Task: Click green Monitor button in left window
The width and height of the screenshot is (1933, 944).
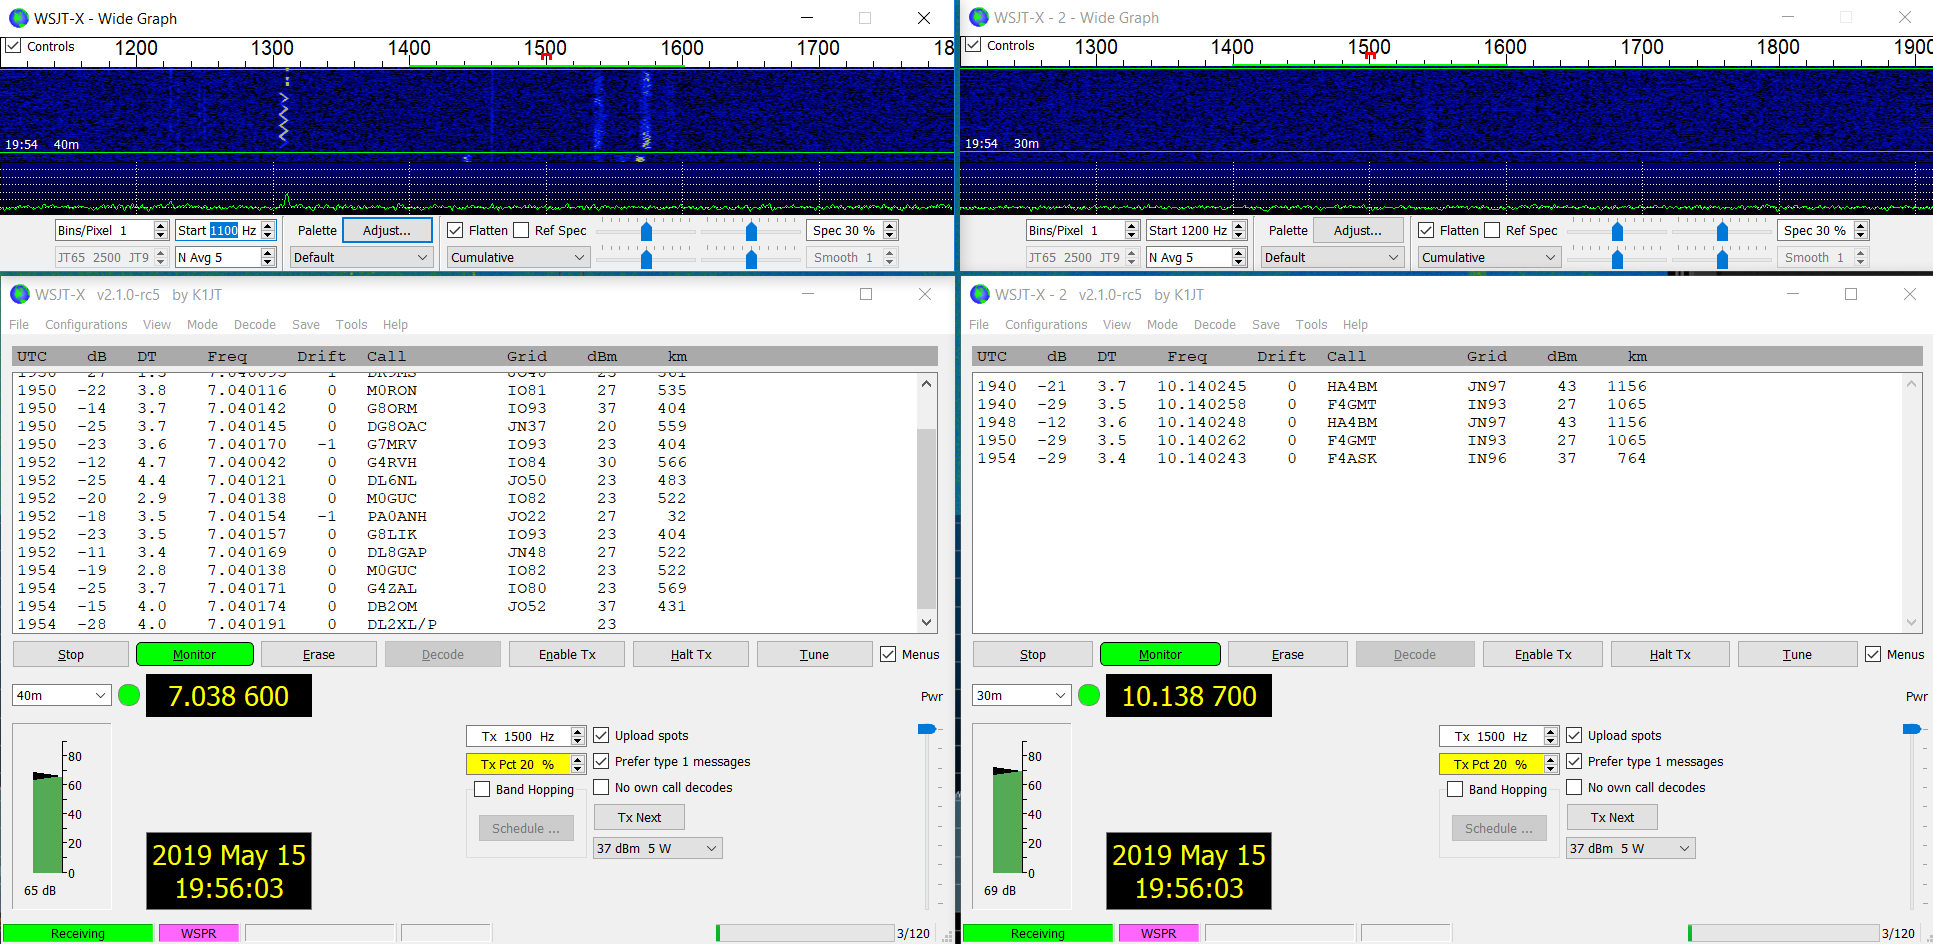Action: [195, 654]
